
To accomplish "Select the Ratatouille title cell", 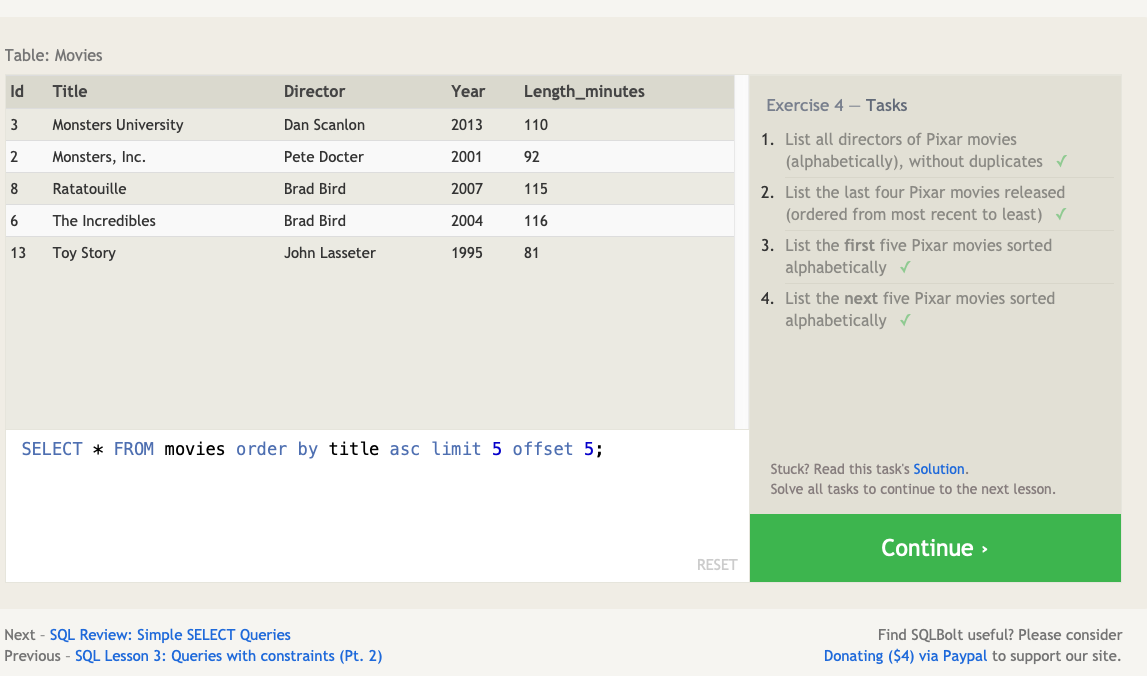I will click(89, 189).
